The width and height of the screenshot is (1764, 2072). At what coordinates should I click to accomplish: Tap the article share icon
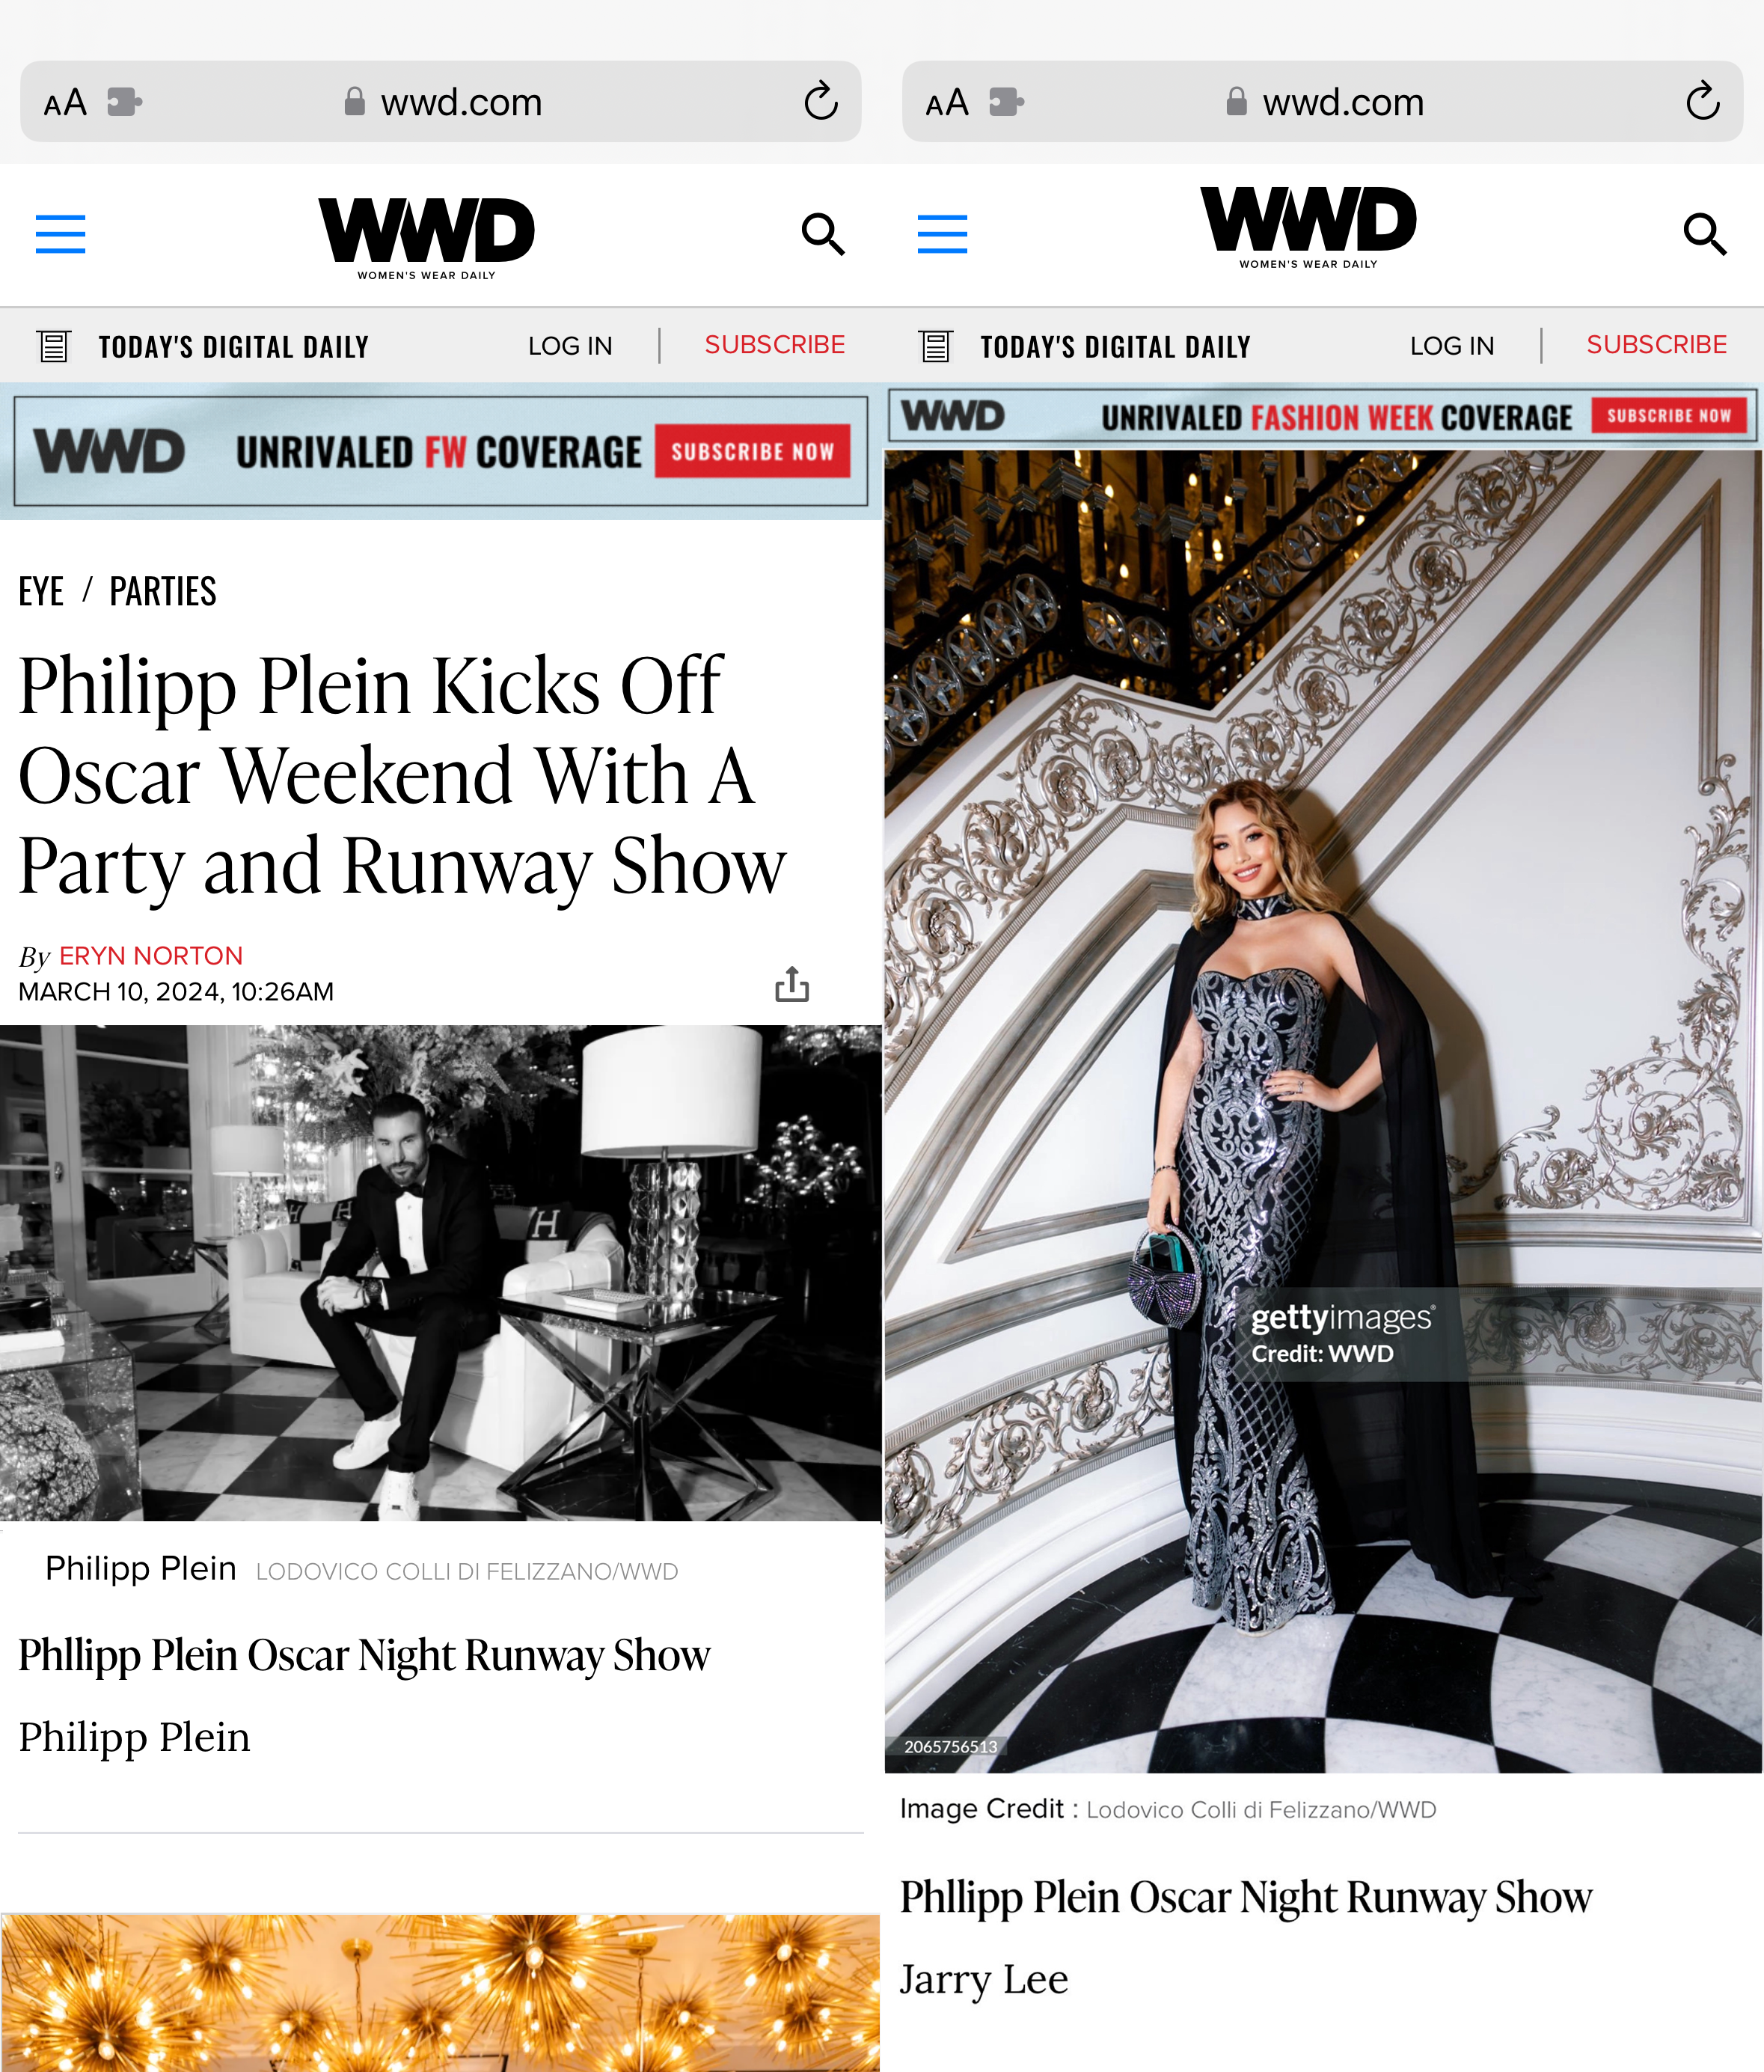coord(792,984)
